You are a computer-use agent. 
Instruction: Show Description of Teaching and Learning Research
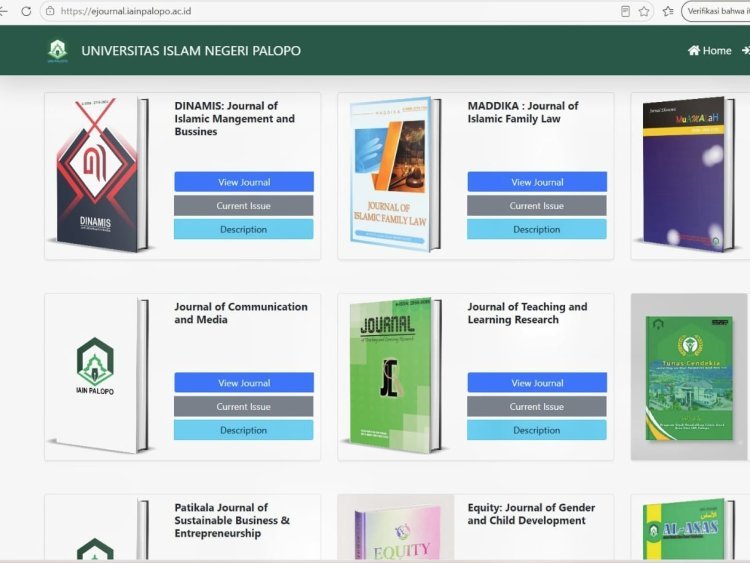coord(537,430)
